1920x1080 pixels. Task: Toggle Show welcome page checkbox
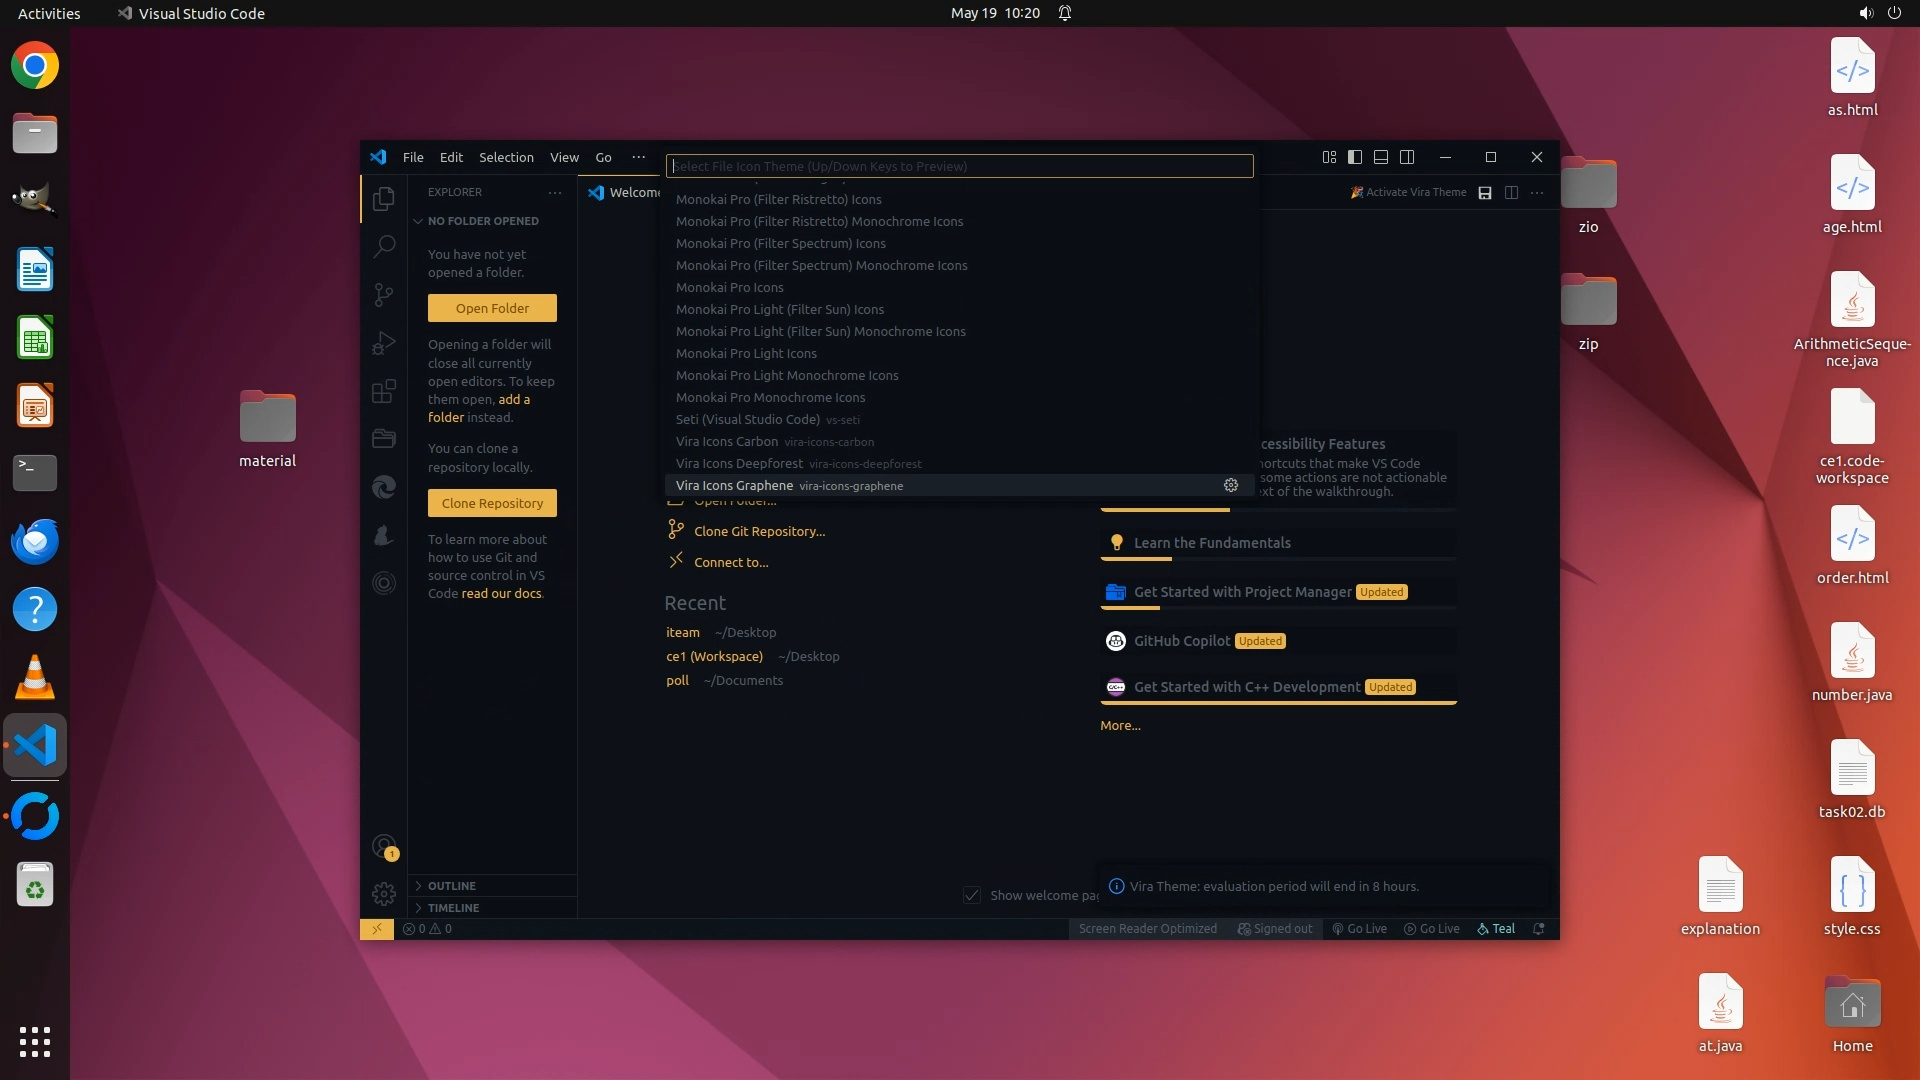tap(972, 895)
